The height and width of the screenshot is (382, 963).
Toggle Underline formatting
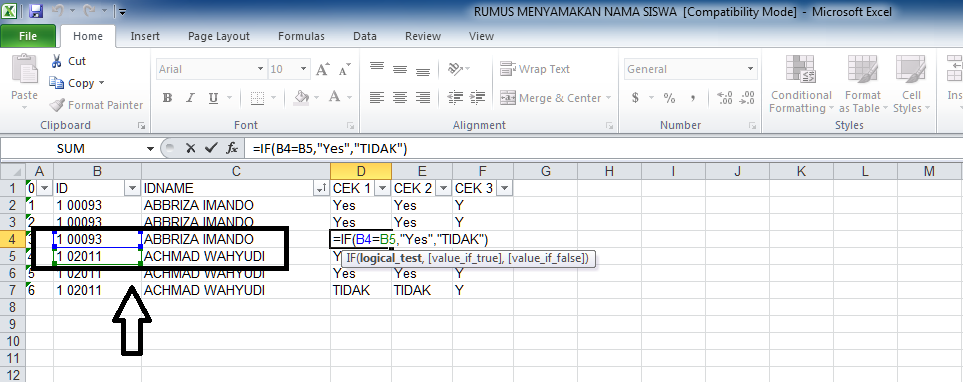click(213, 98)
